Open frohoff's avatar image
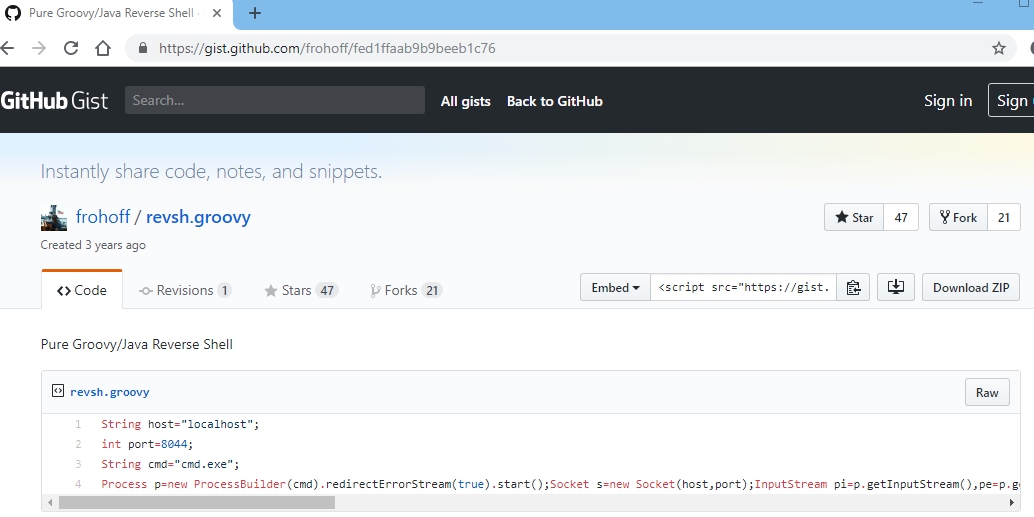This screenshot has width=1034, height=517. (x=53, y=218)
